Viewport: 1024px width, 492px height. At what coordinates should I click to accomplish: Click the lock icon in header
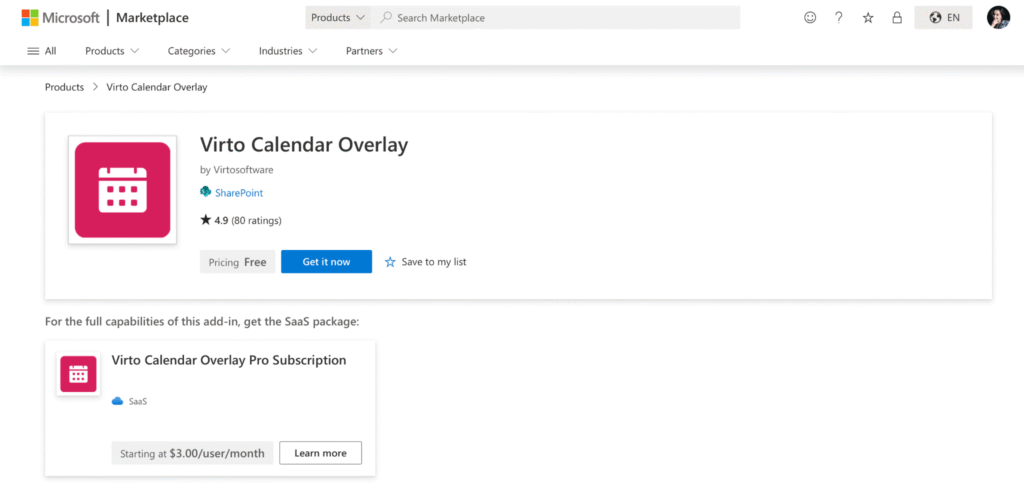897,18
